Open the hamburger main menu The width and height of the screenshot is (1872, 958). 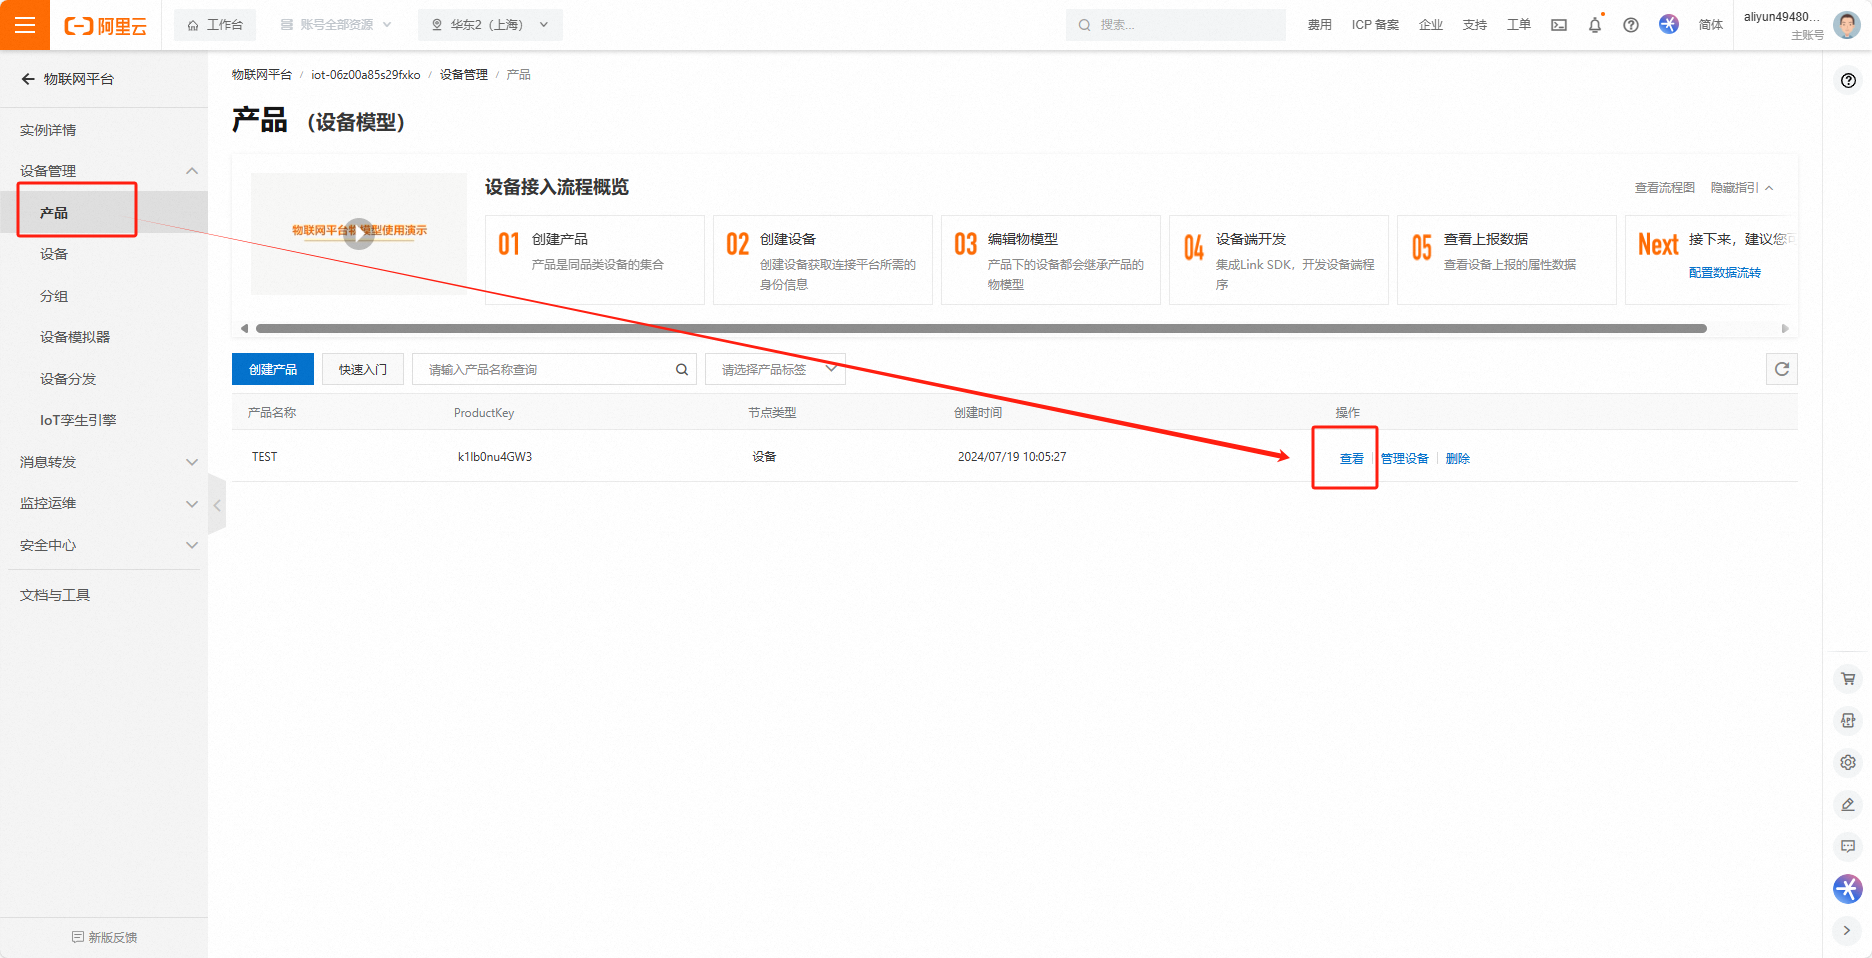[25, 25]
